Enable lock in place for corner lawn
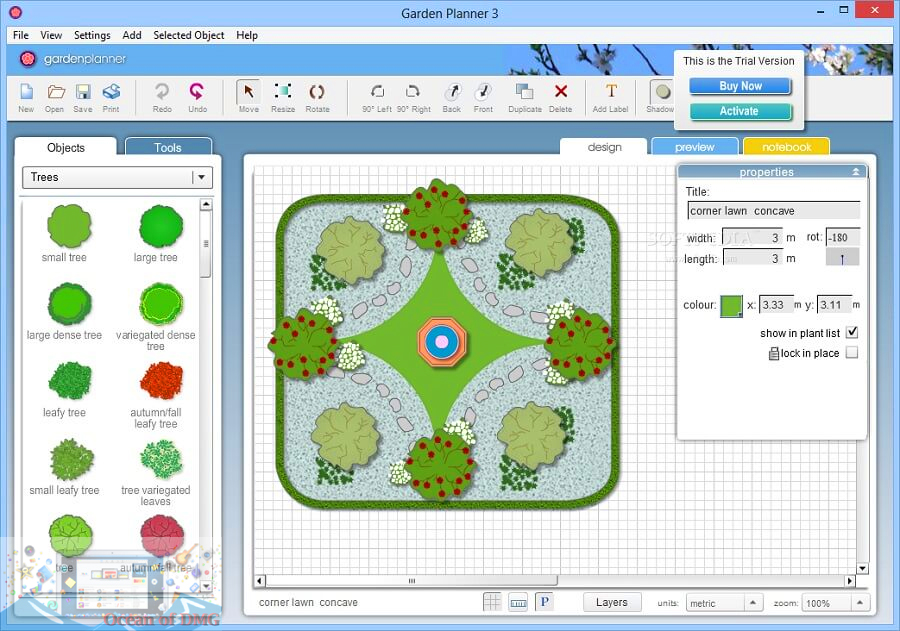 click(x=851, y=352)
